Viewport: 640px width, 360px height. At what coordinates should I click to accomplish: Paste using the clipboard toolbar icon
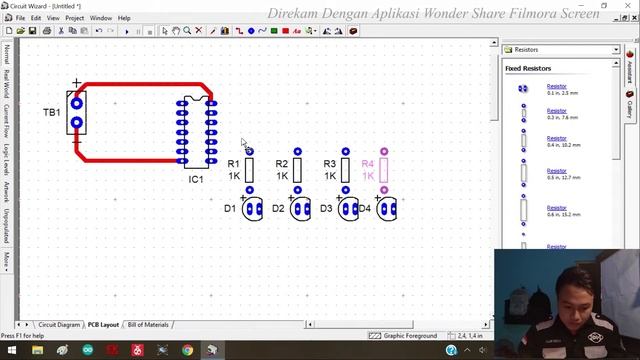click(x=84, y=31)
